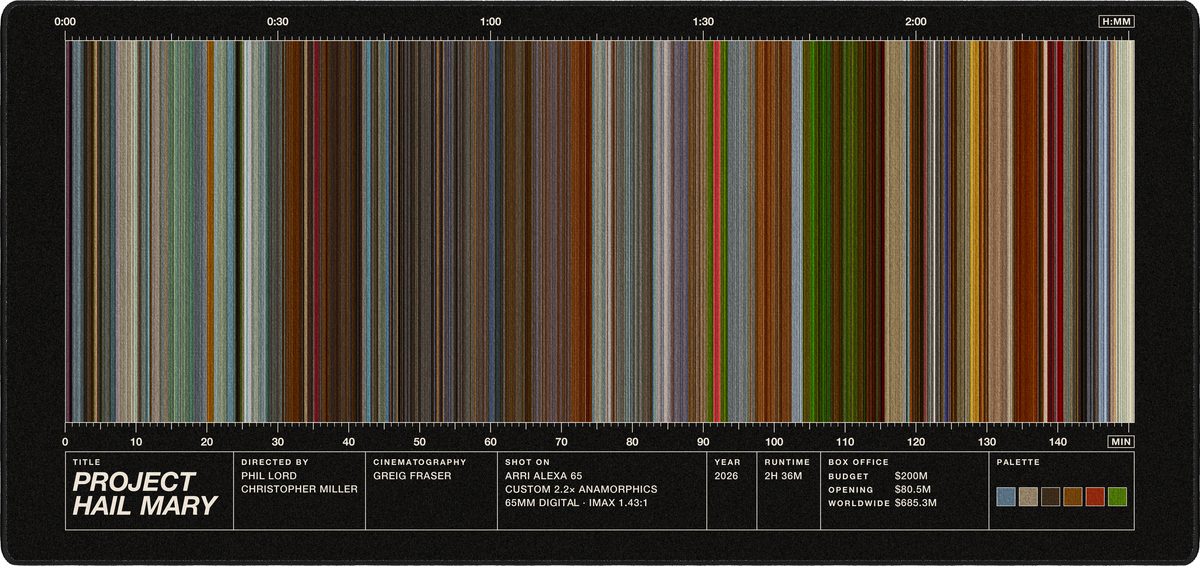Viewport: 1200px width, 566px height.
Task: Select the 0:00 time marker
Action: tap(65, 21)
